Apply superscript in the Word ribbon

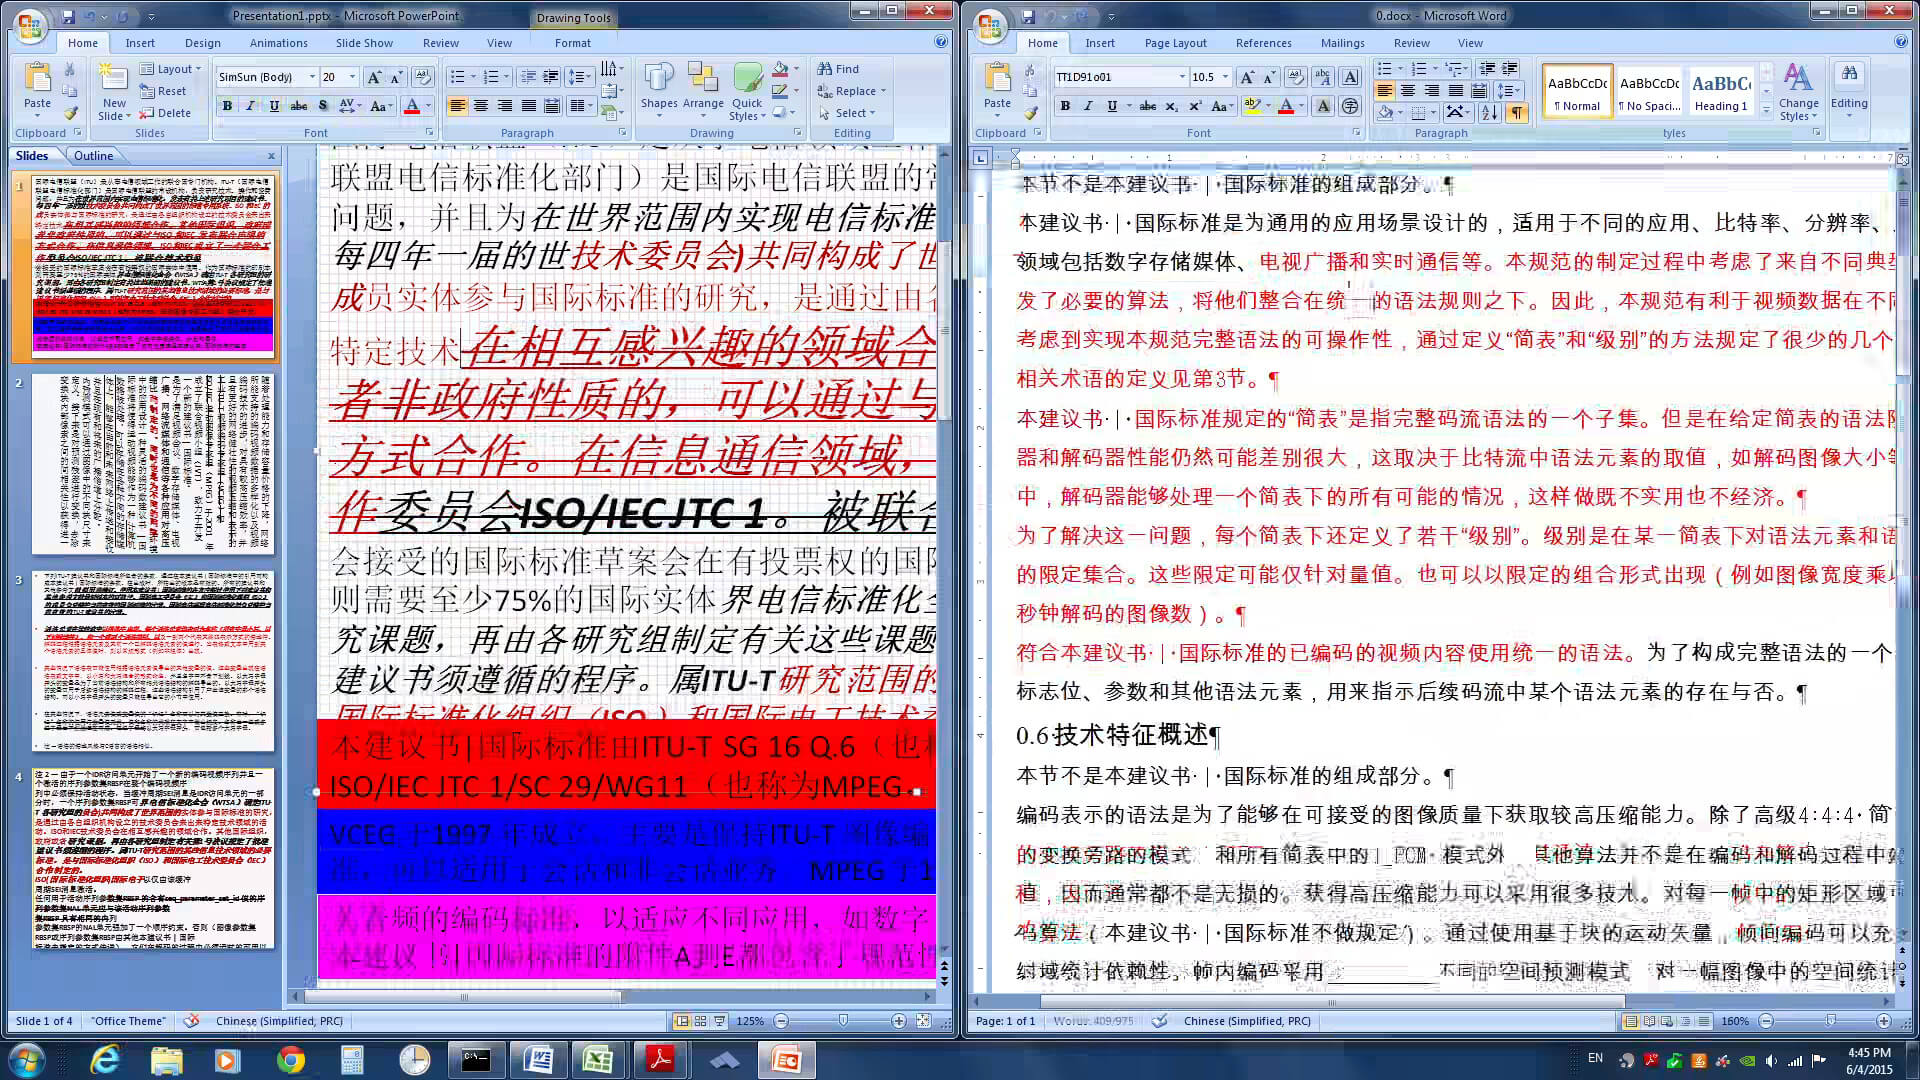[x=1195, y=106]
